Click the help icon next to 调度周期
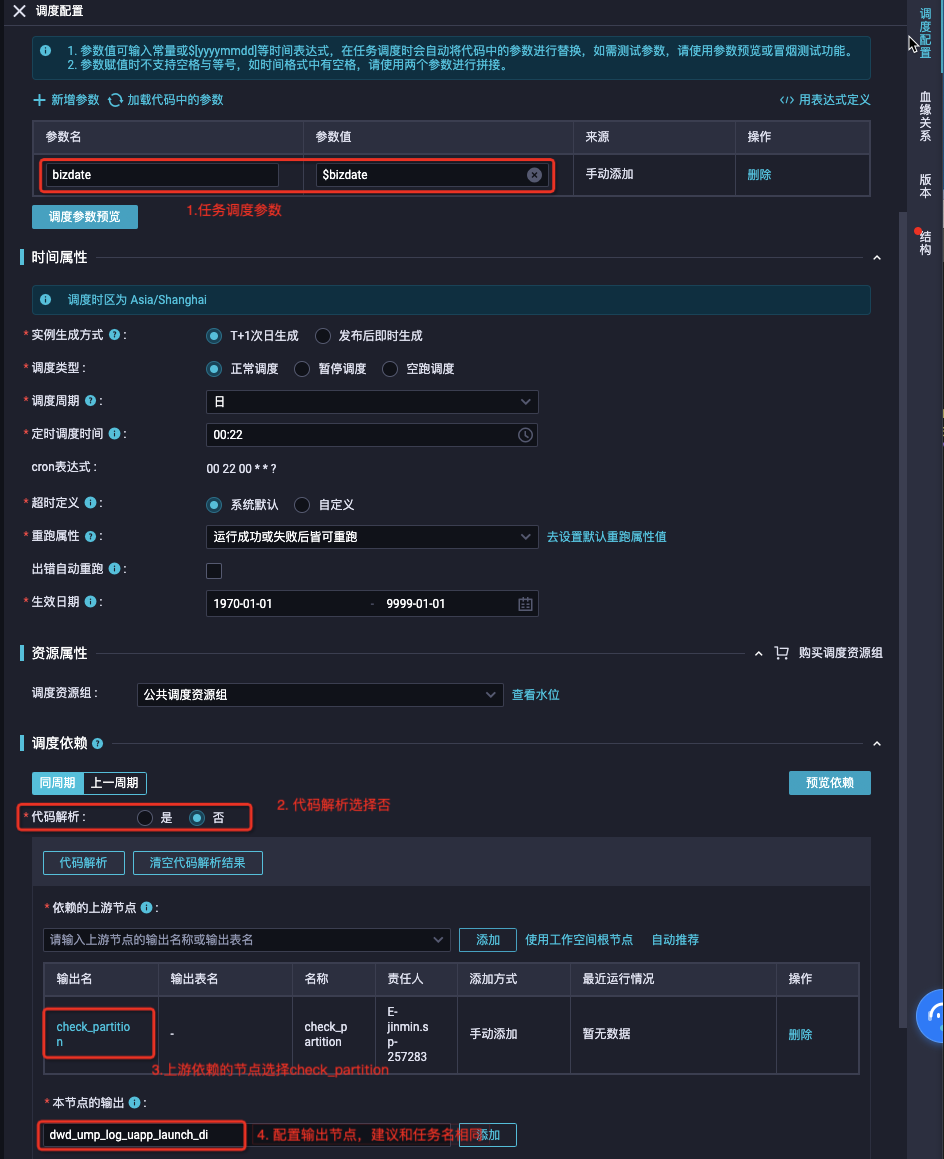 90,401
